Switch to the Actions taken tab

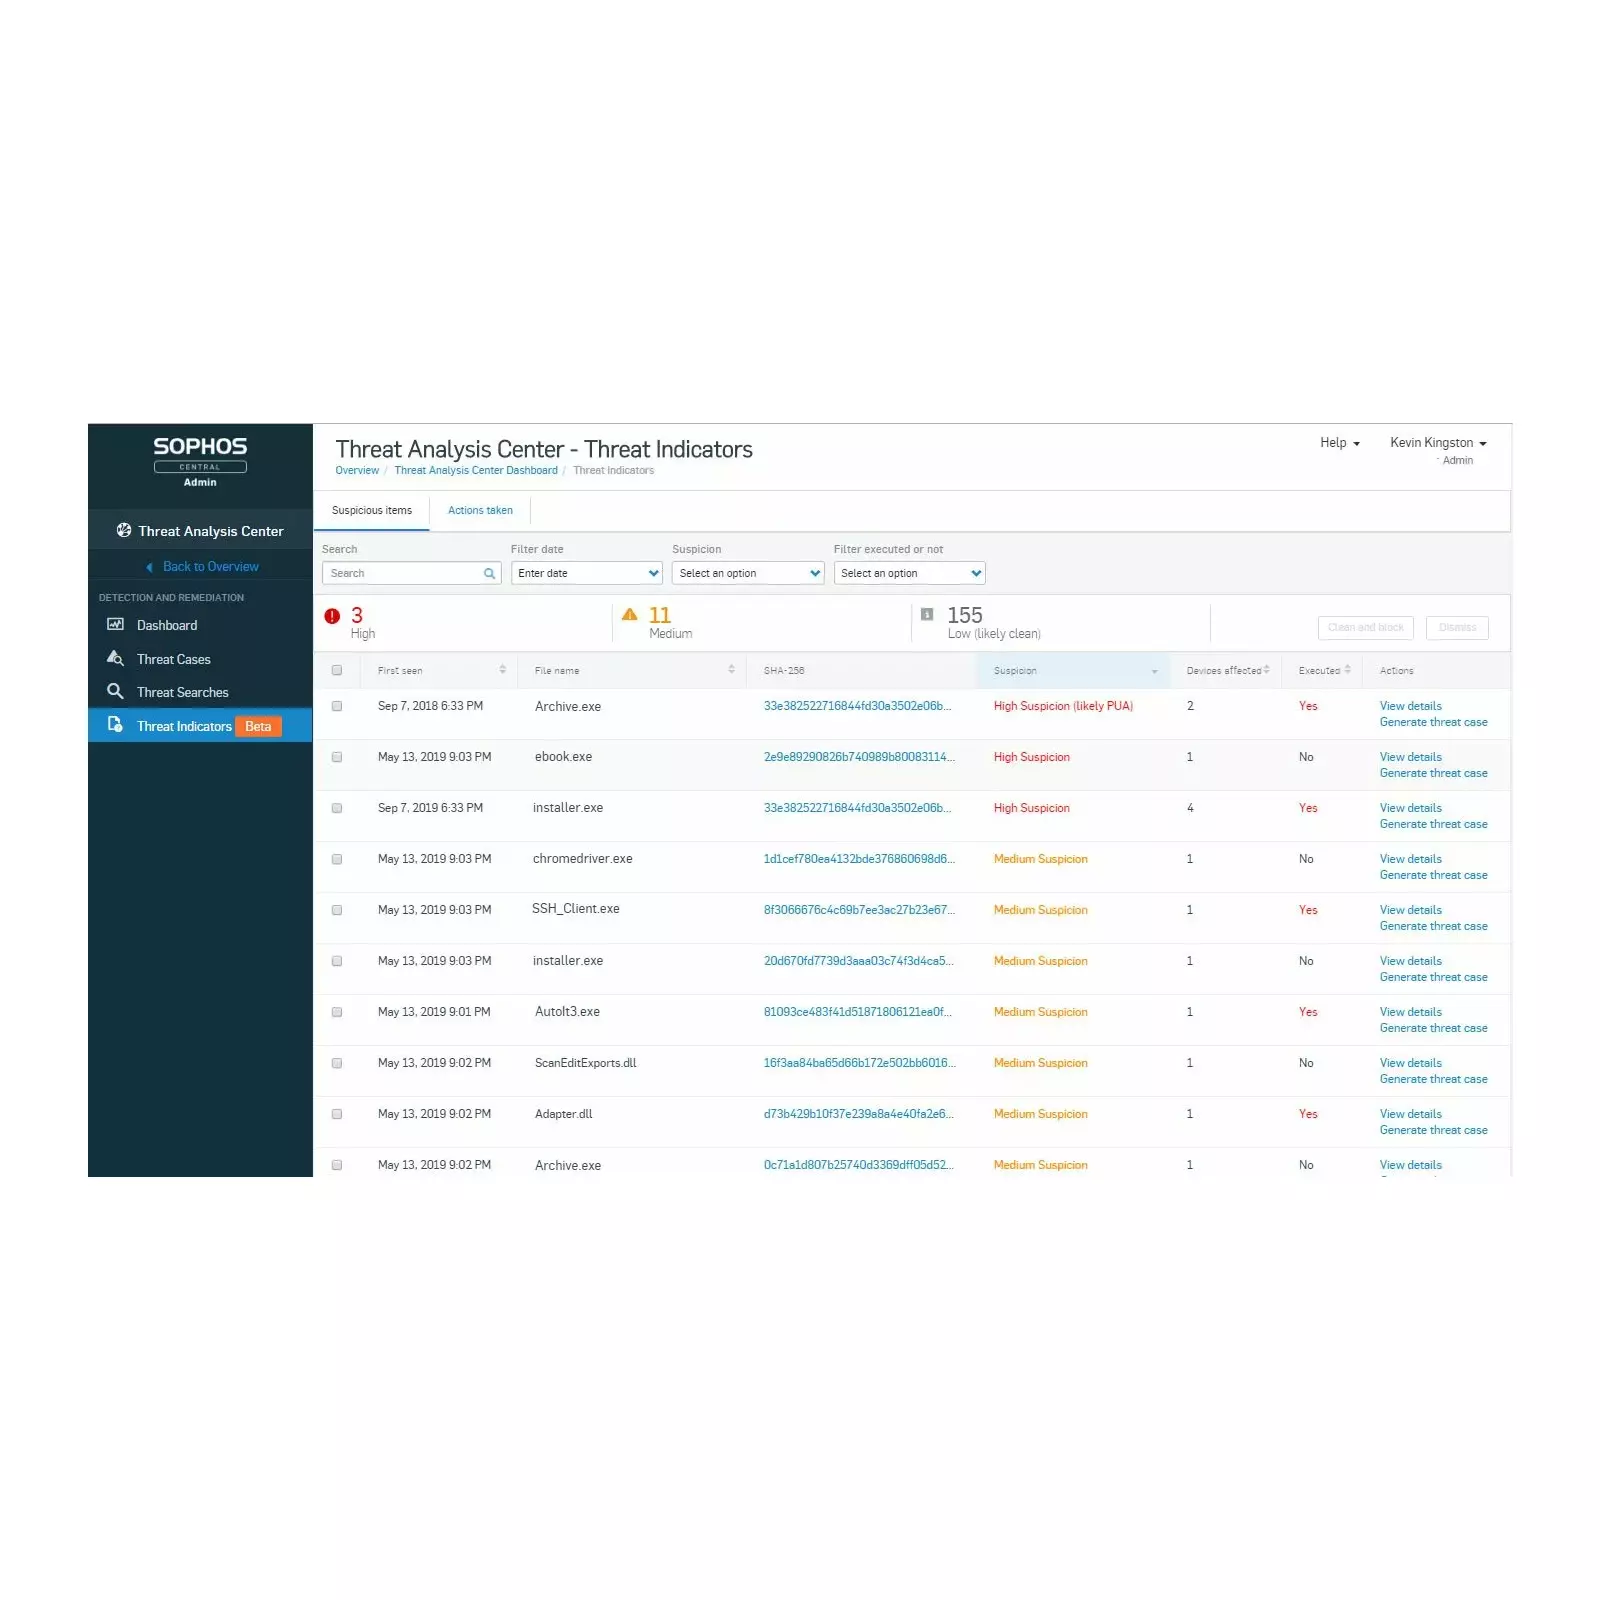coord(480,510)
